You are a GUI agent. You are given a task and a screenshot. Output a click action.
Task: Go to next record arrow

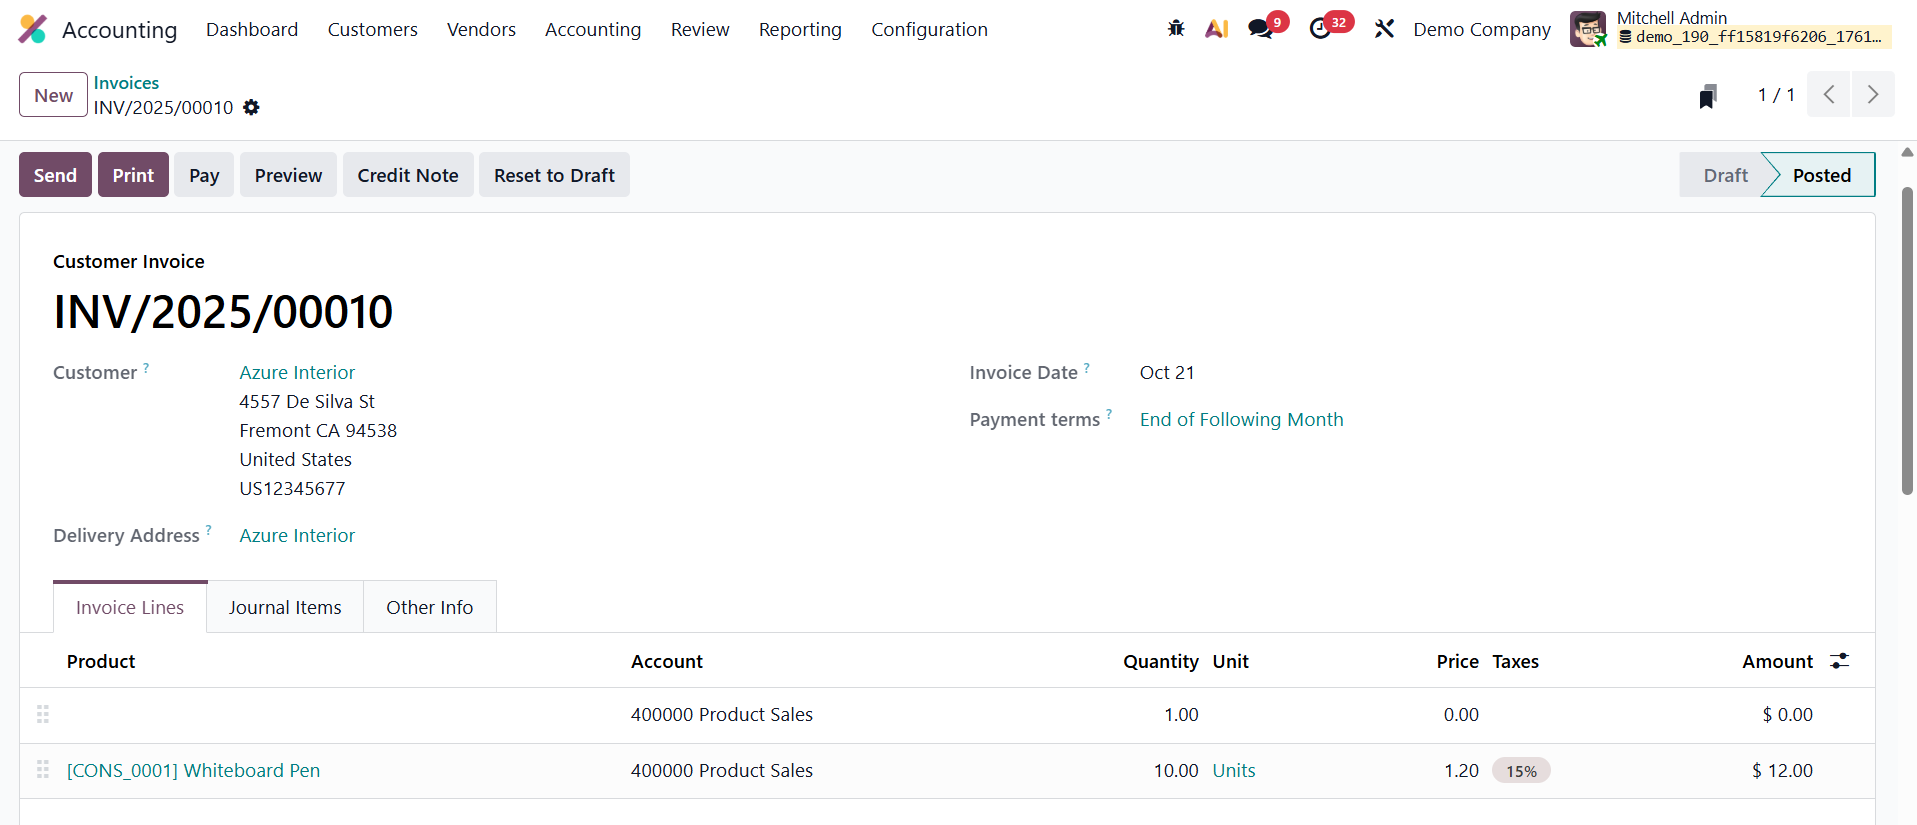pyautogui.click(x=1872, y=95)
